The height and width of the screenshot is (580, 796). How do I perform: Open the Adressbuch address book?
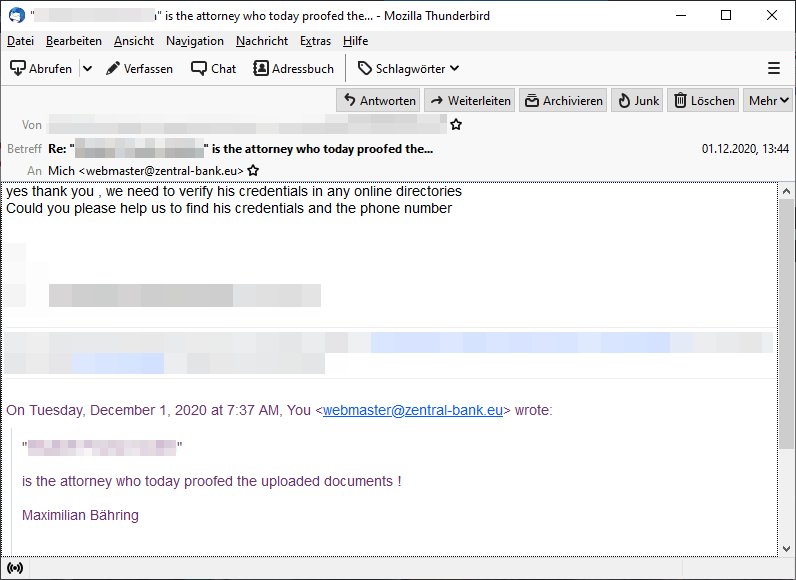[293, 68]
